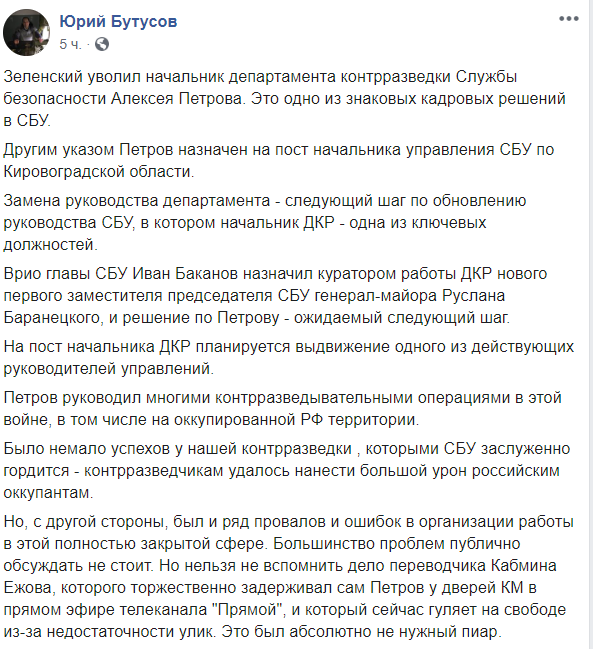The width and height of the screenshot is (593, 649).
Task: Click the paragraph starting 'На пост начальника ДКР'
Action: [x=289, y=357]
